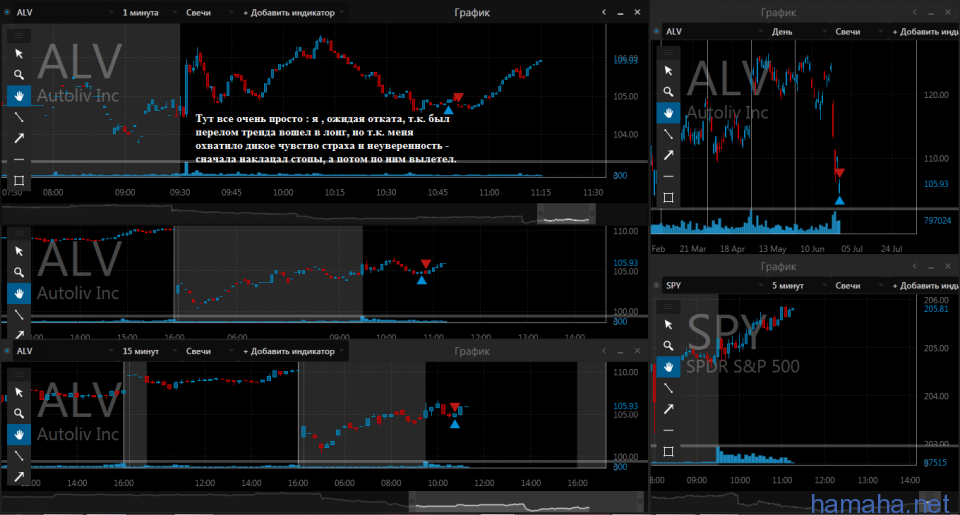Add an indicator to the ALV daily chart
The width and height of the screenshot is (960, 515).
pyautogui.click(x=925, y=31)
